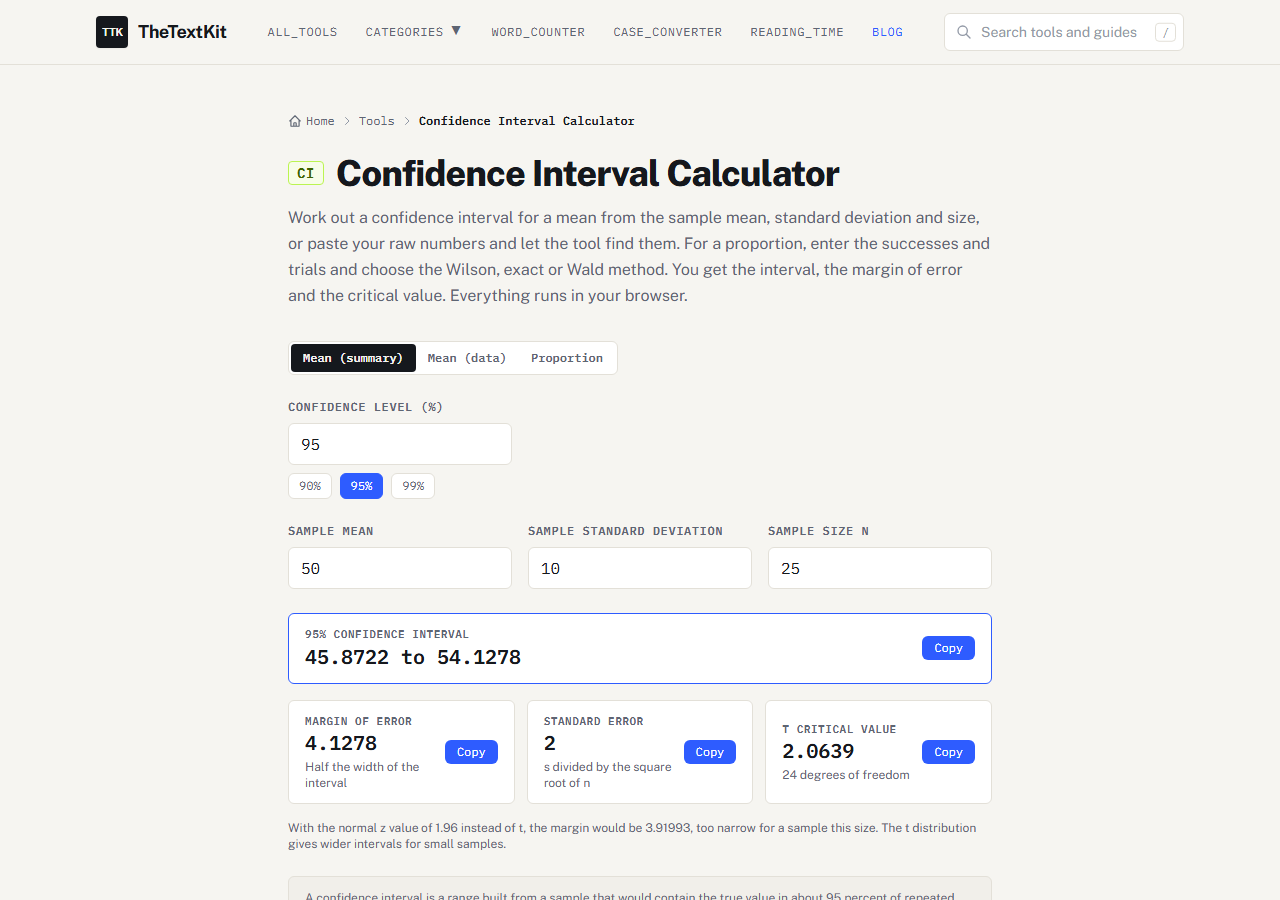
Task: Click the text 24 degrees of freedom
Action: (846, 775)
